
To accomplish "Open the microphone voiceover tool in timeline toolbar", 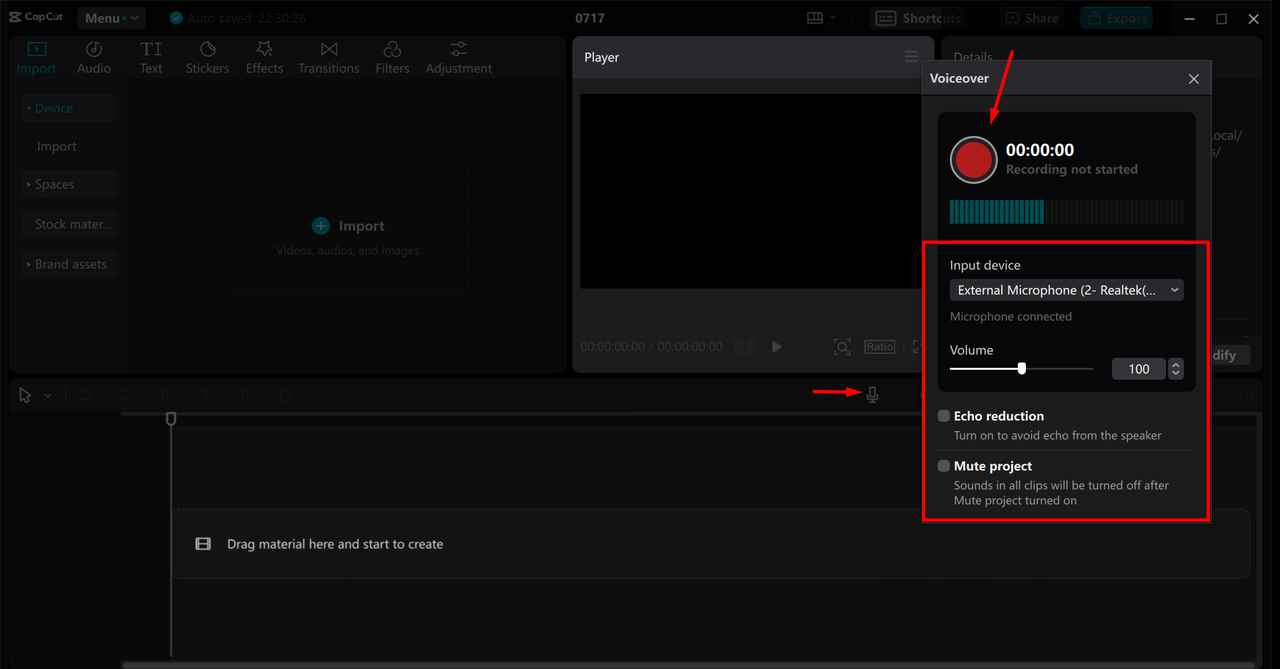I will point(872,395).
